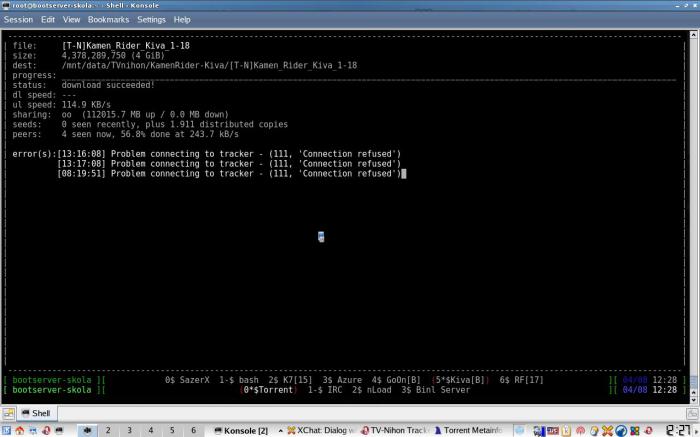Open the Home folder icon in the panel

(20, 430)
